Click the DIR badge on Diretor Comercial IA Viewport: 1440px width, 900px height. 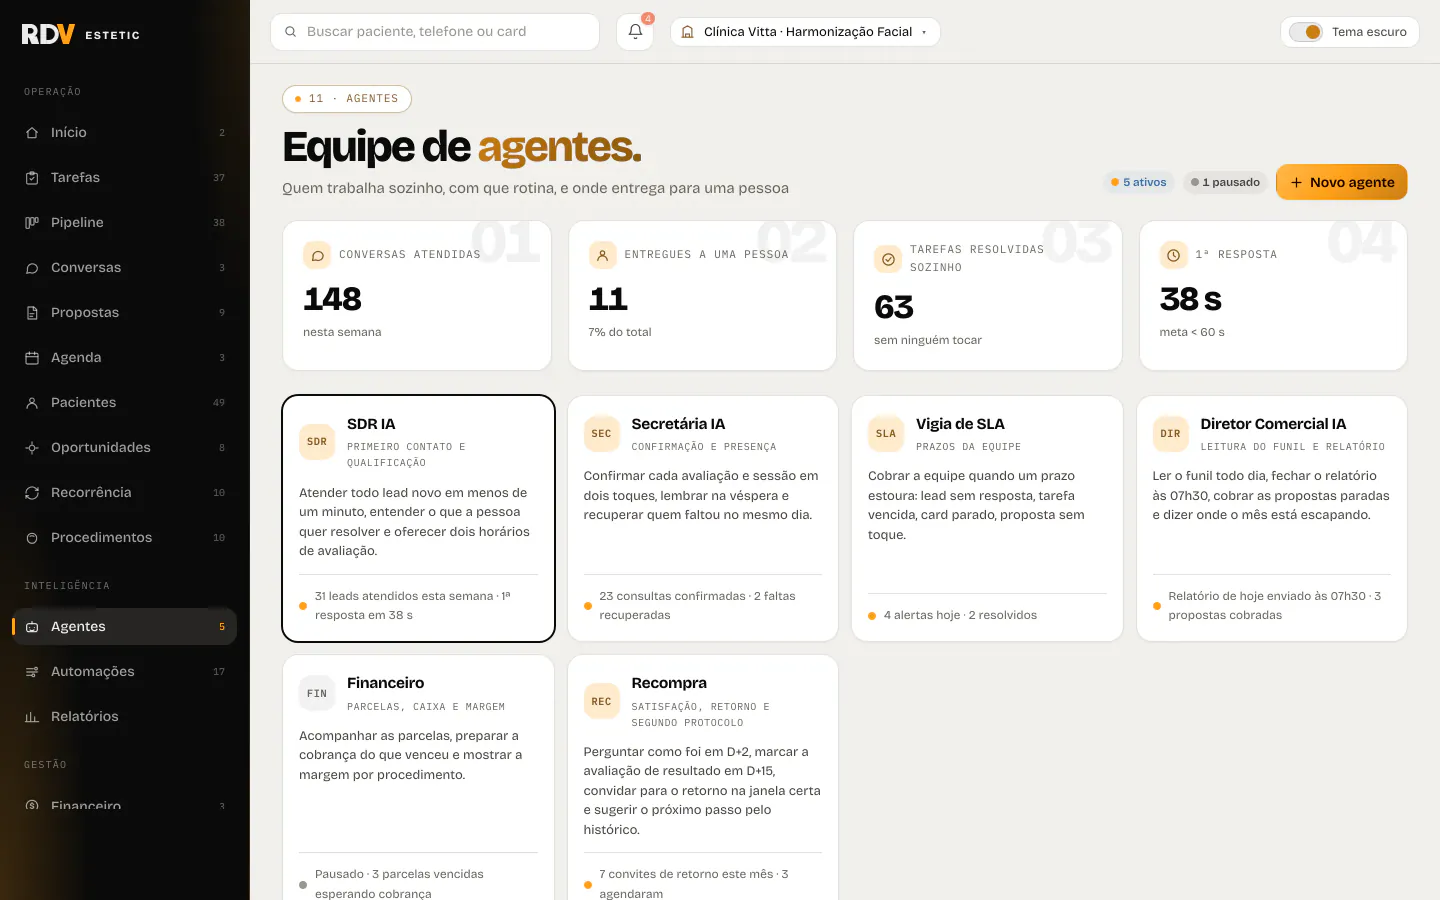click(x=1170, y=434)
